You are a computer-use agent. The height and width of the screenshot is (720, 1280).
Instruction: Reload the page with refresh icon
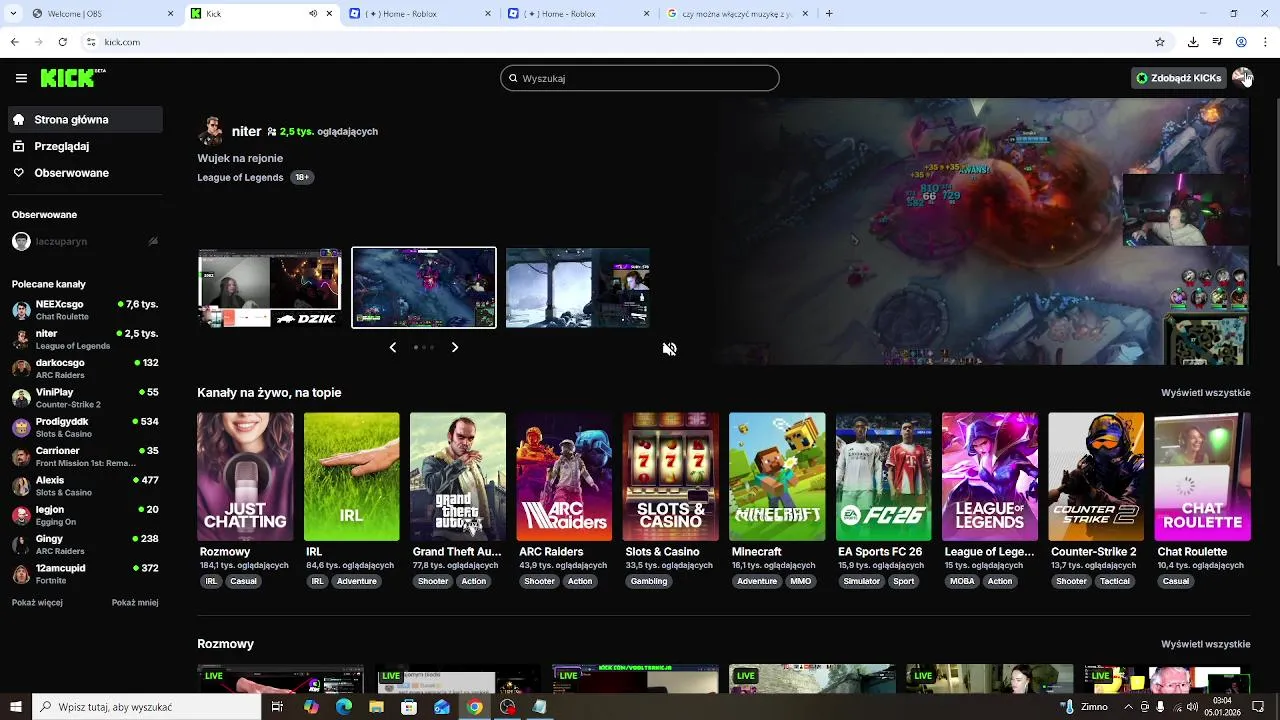[x=62, y=42]
